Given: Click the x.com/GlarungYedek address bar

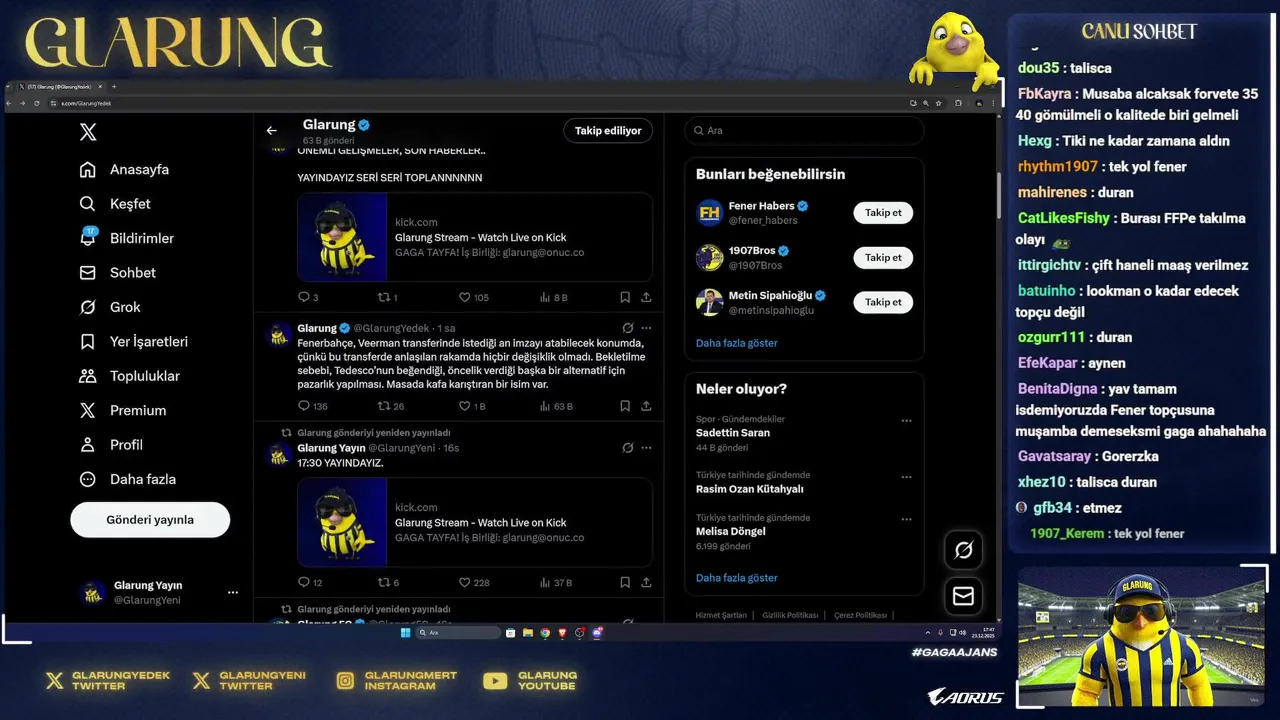Looking at the screenshot, I should click(x=475, y=103).
